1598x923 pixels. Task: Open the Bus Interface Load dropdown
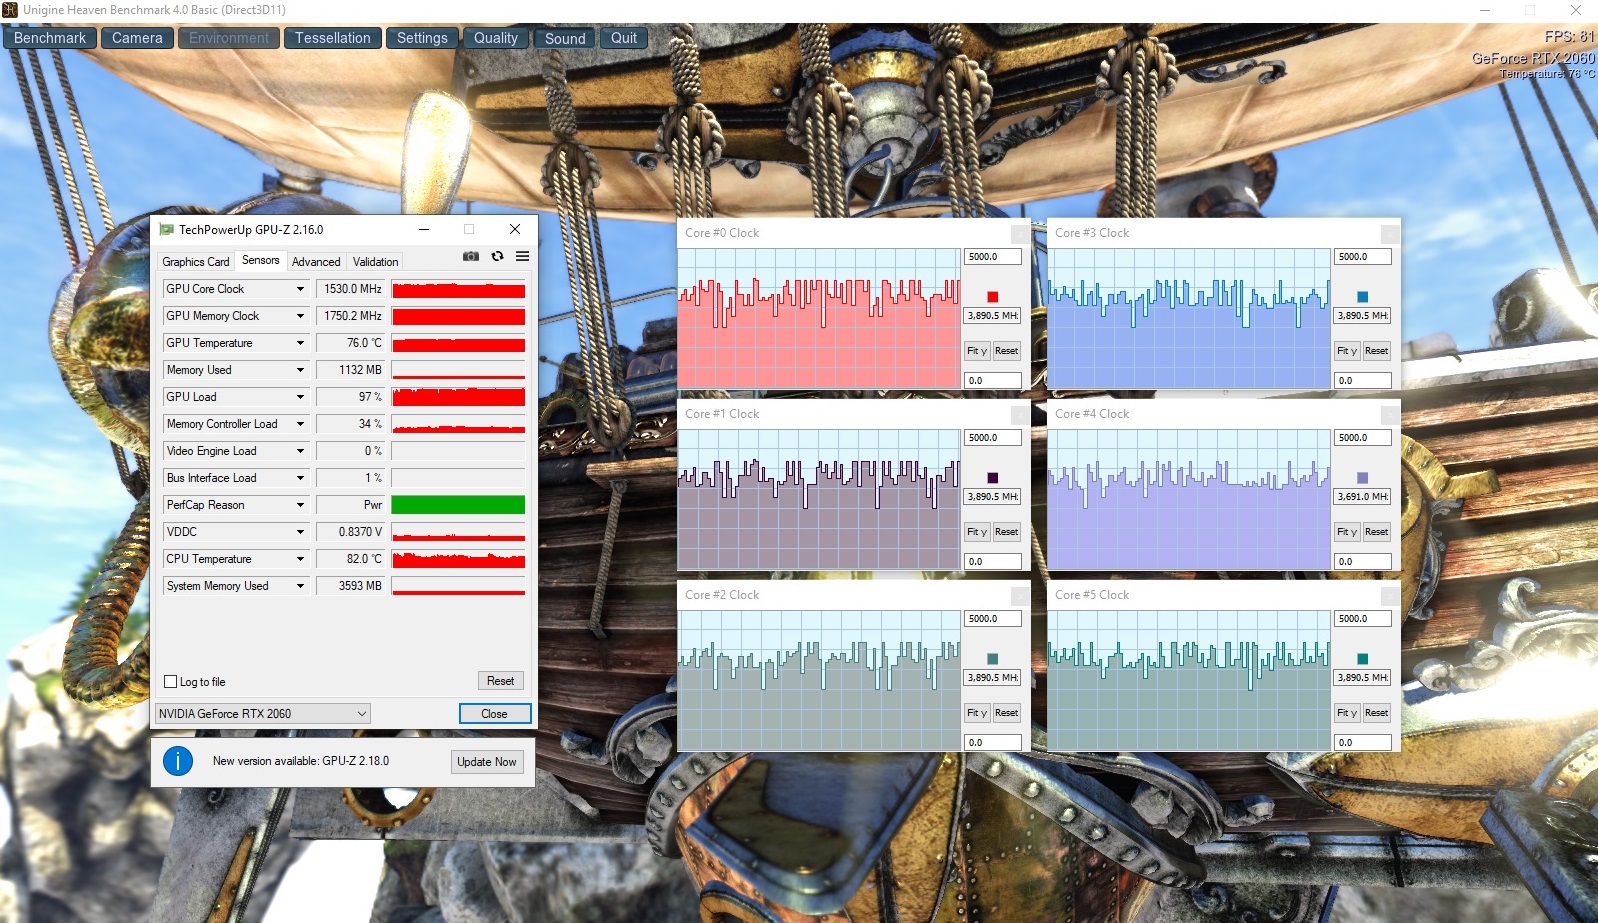click(x=300, y=478)
